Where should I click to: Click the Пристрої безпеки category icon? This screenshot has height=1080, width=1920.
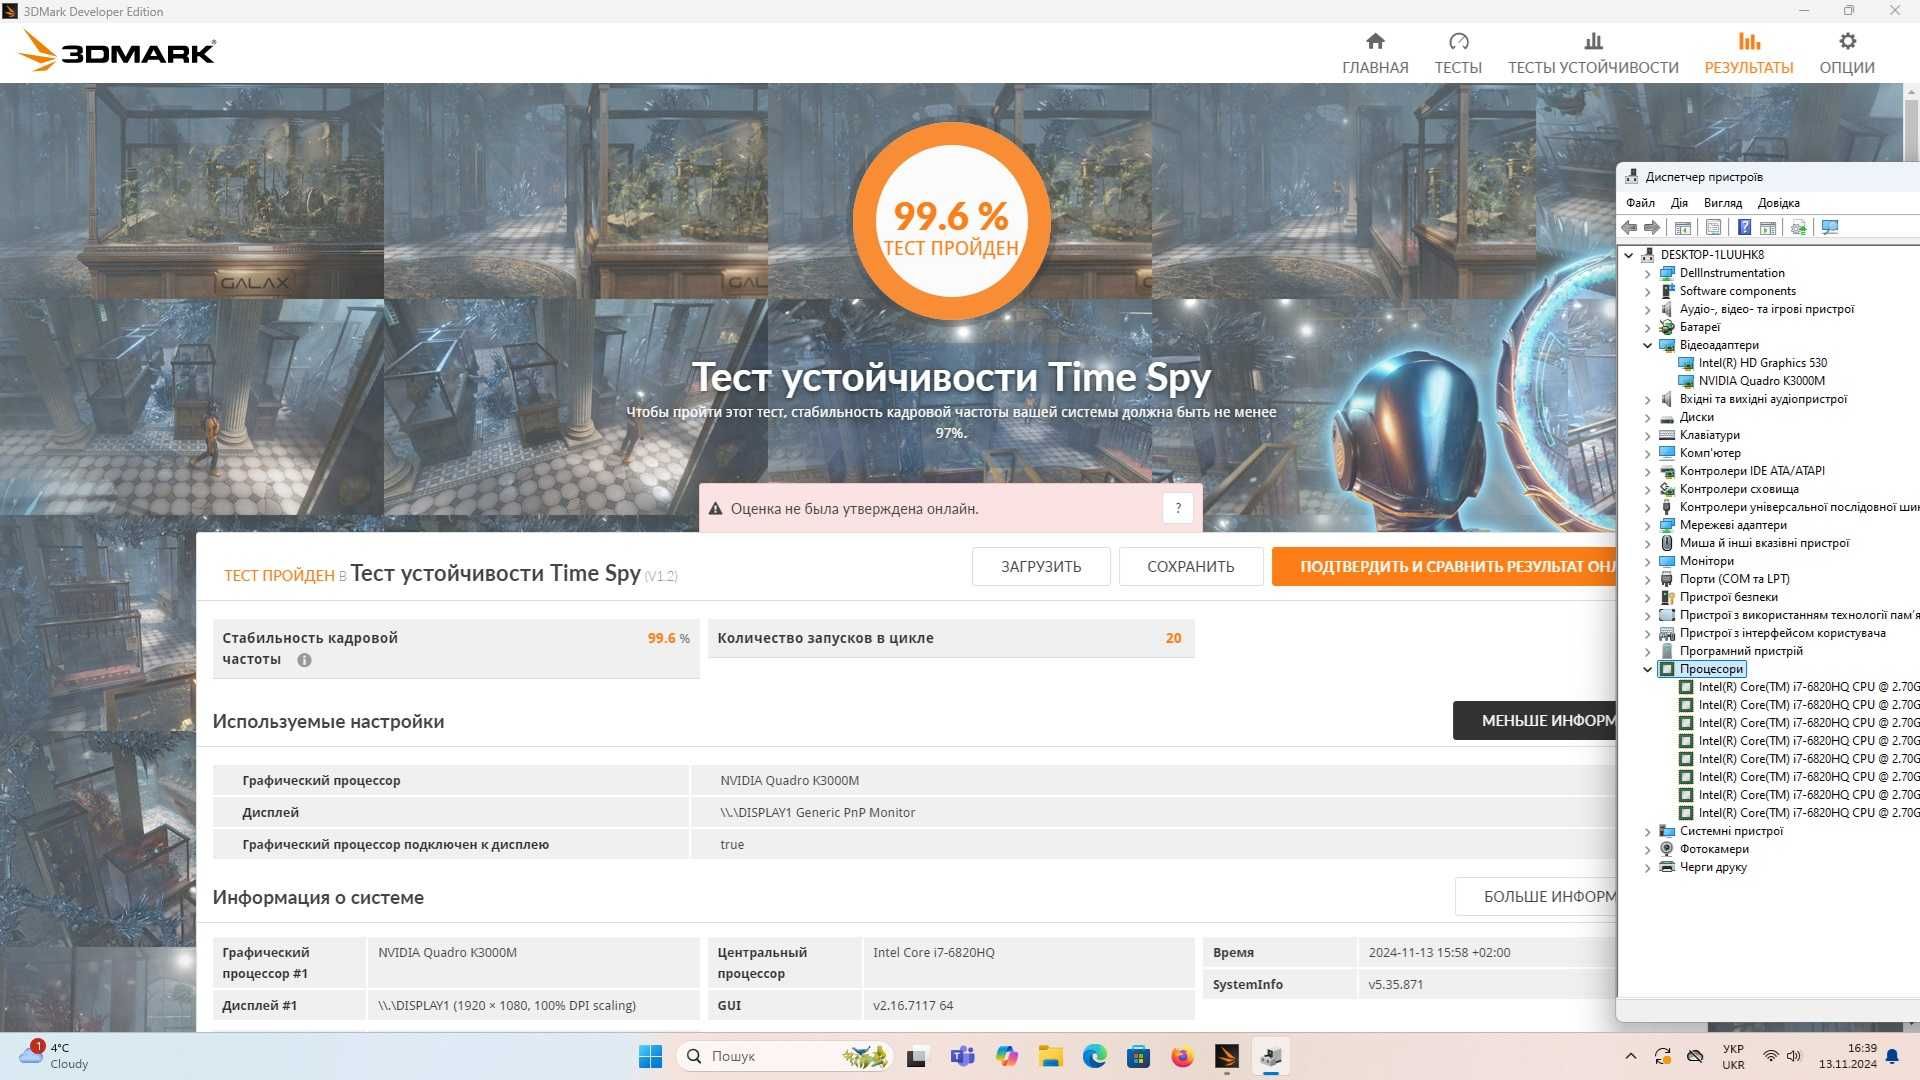click(x=1667, y=597)
